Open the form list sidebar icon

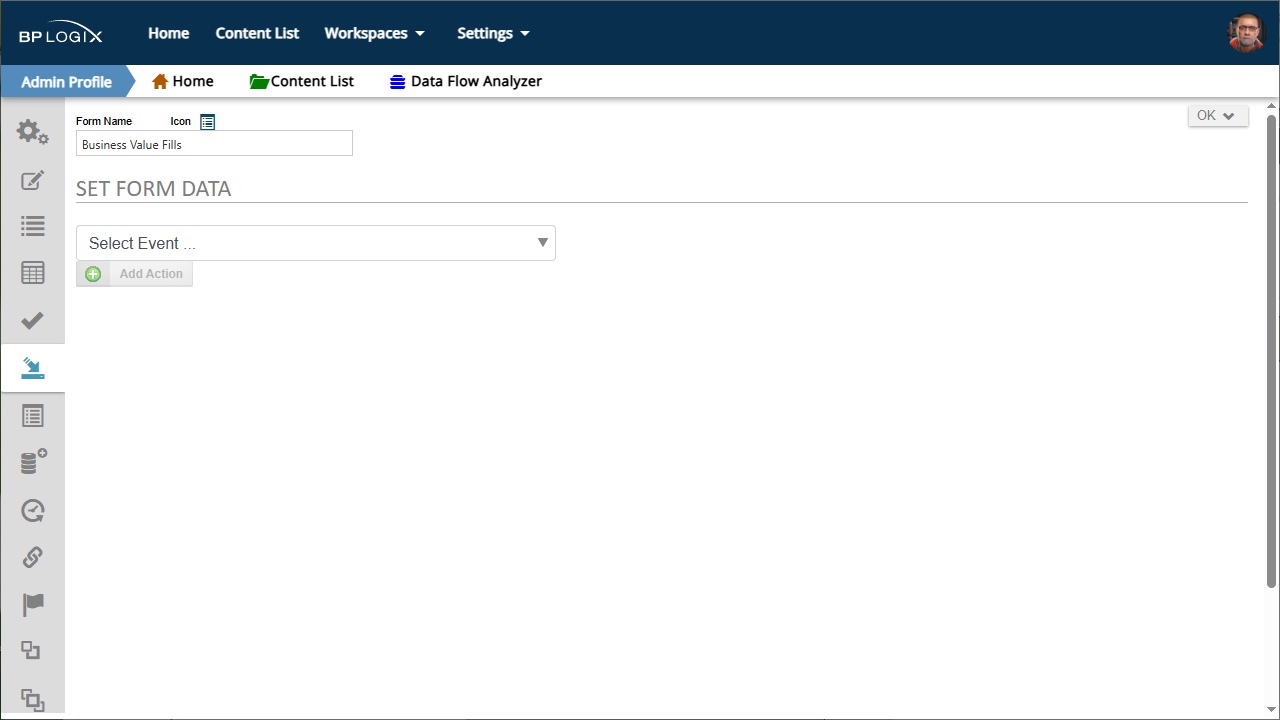[33, 416]
